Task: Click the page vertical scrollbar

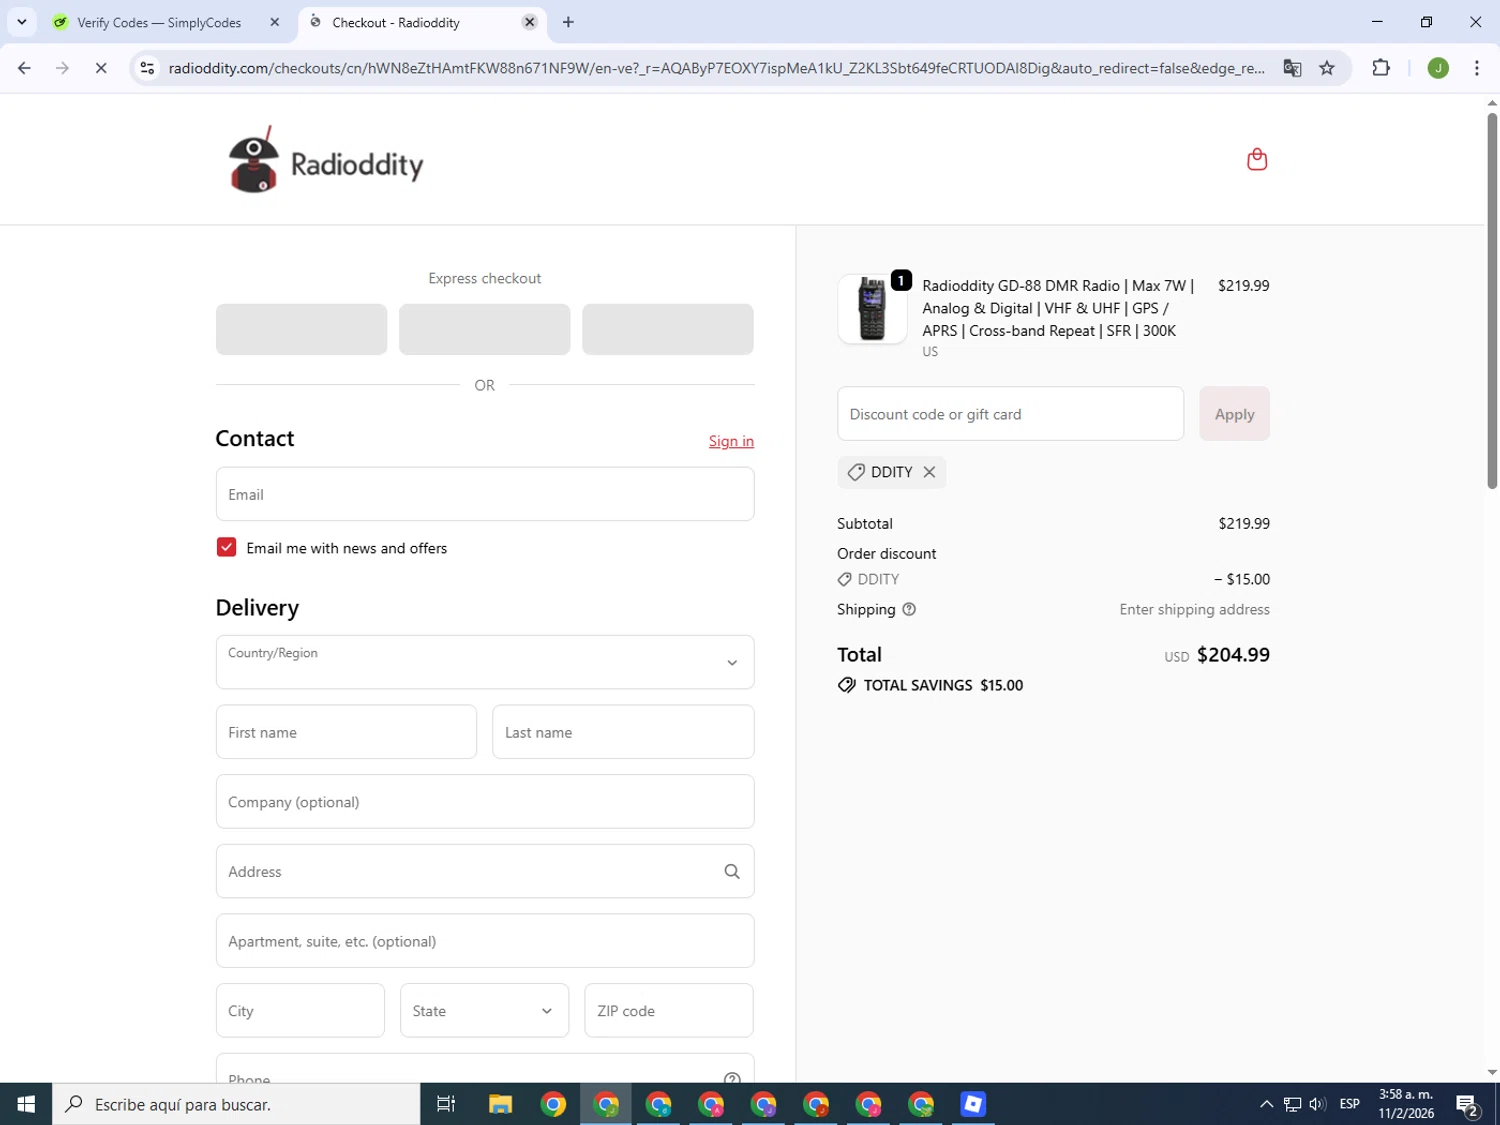Action: click(x=1492, y=300)
